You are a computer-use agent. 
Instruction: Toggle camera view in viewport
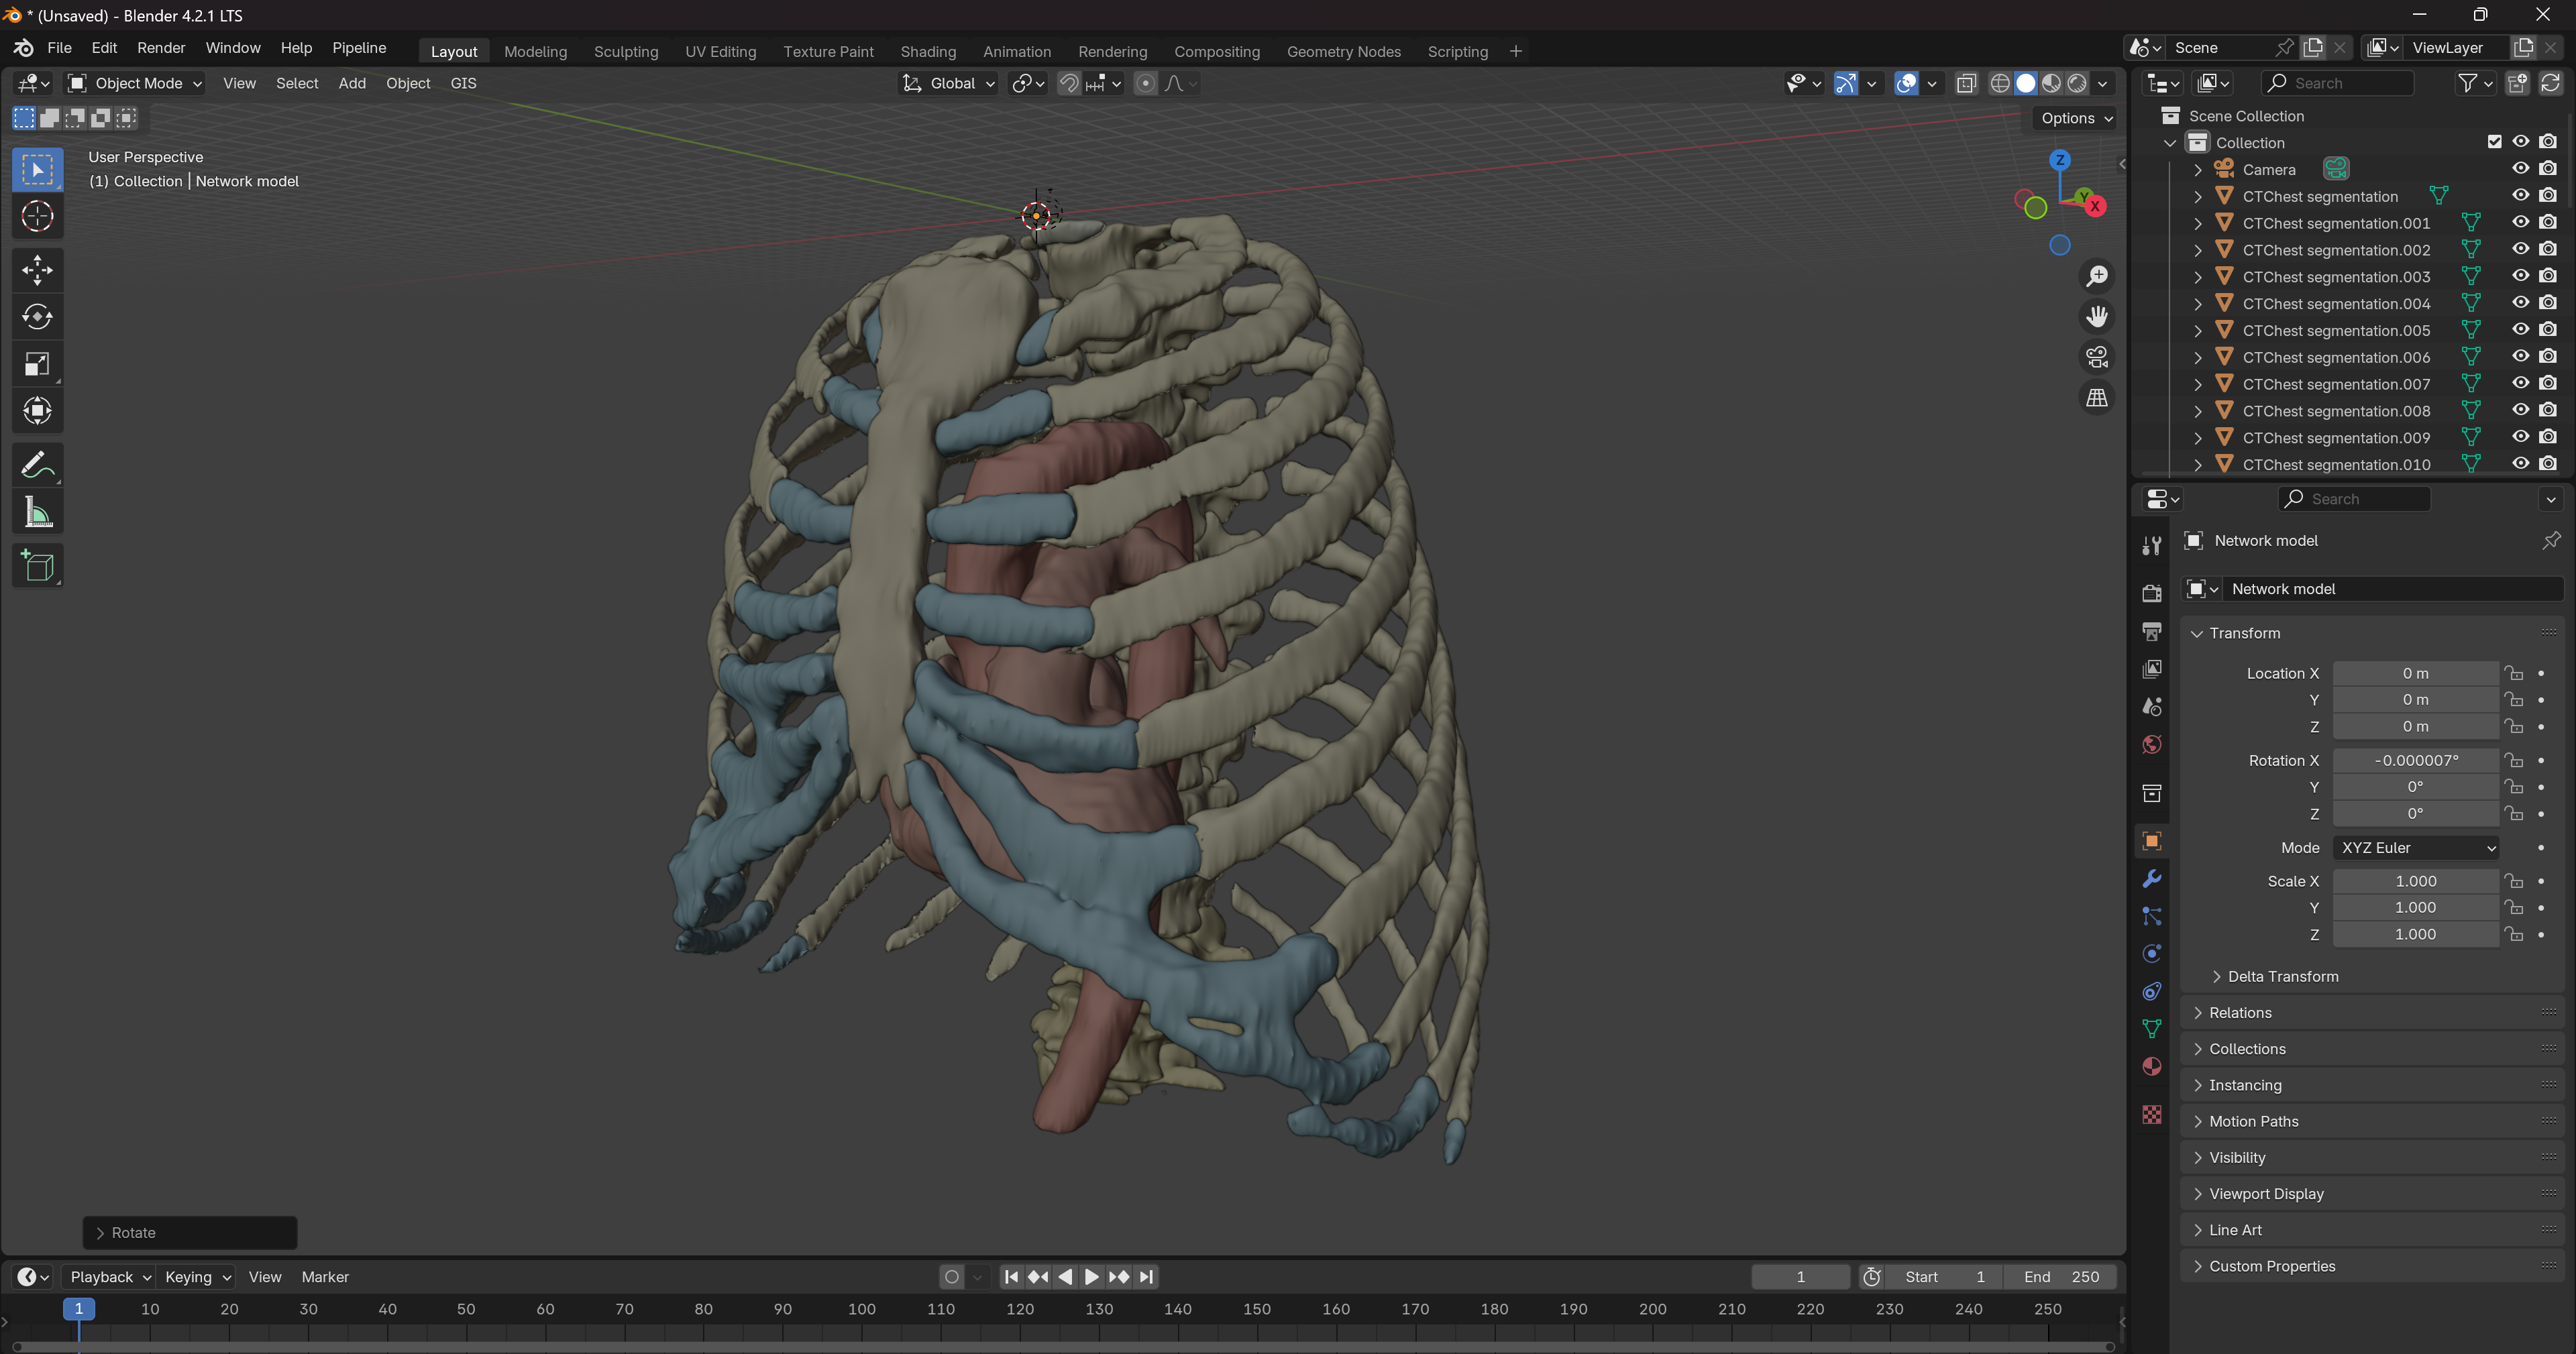2096,357
